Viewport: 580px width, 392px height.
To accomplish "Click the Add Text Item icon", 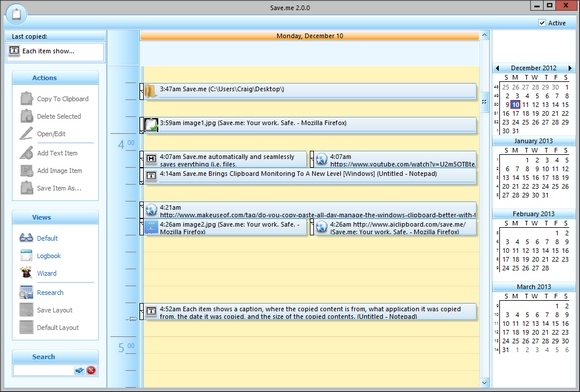I will [26, 153].
